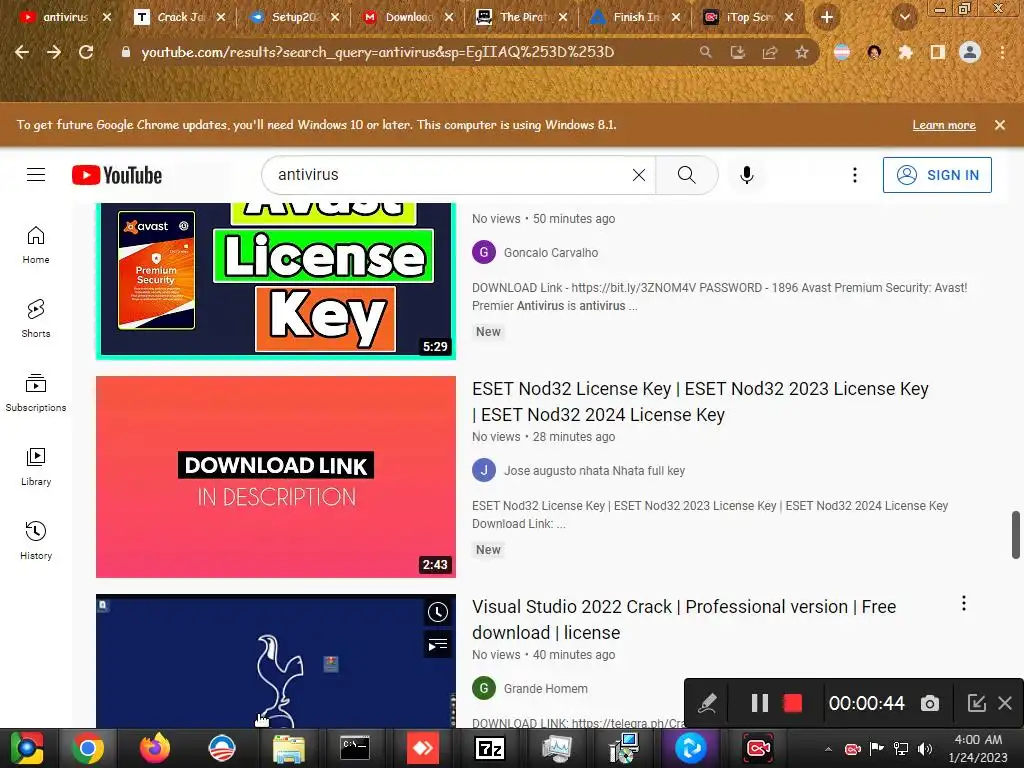Switch to the iTop Screen tab
The width and height of the screenshot is (1024, 768).
748,17
